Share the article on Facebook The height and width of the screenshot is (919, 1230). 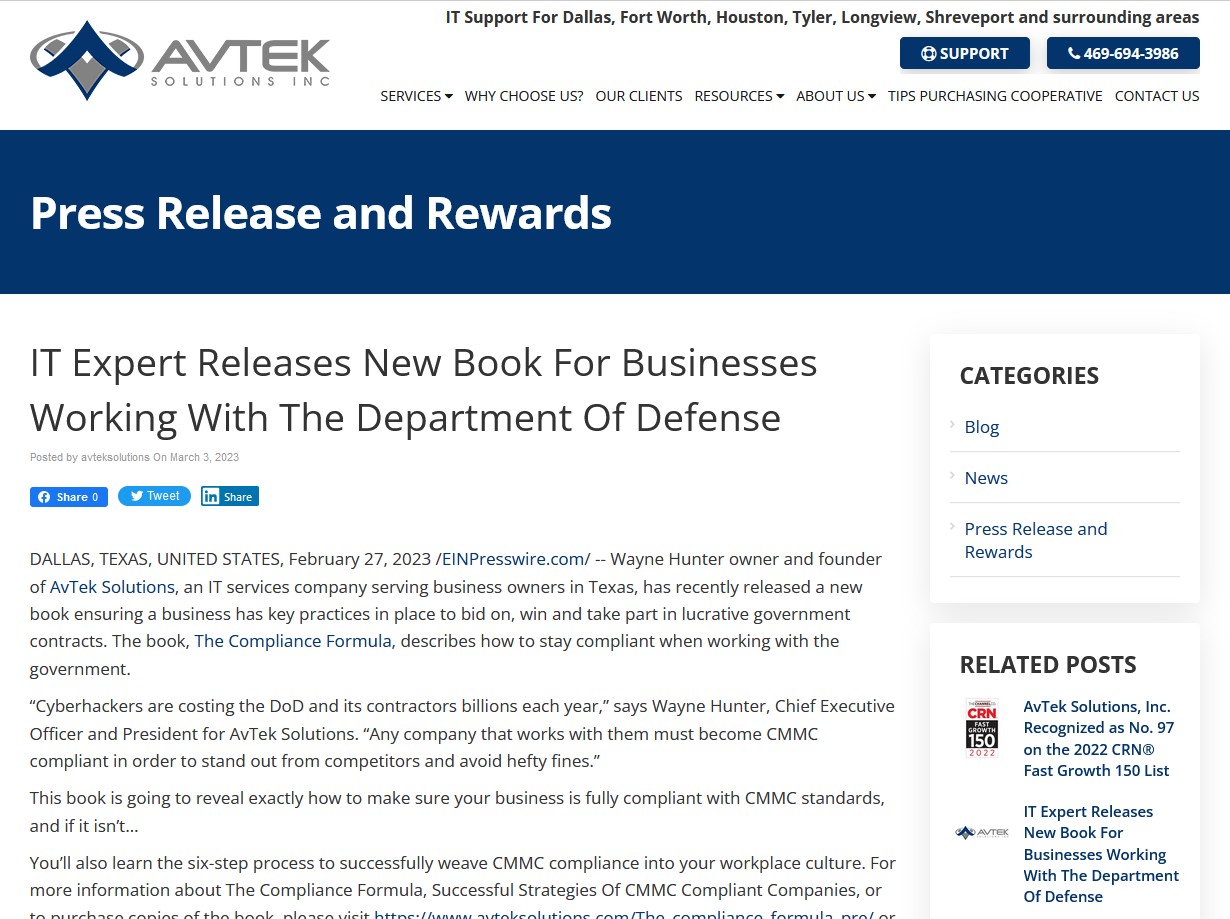pyautogui.click(x=69, y=497)
